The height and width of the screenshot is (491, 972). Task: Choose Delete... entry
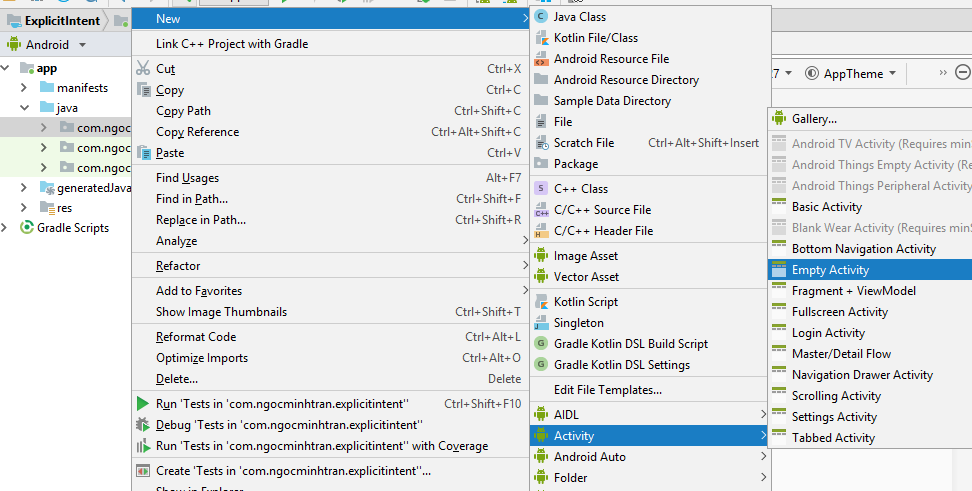coord(330,379)
